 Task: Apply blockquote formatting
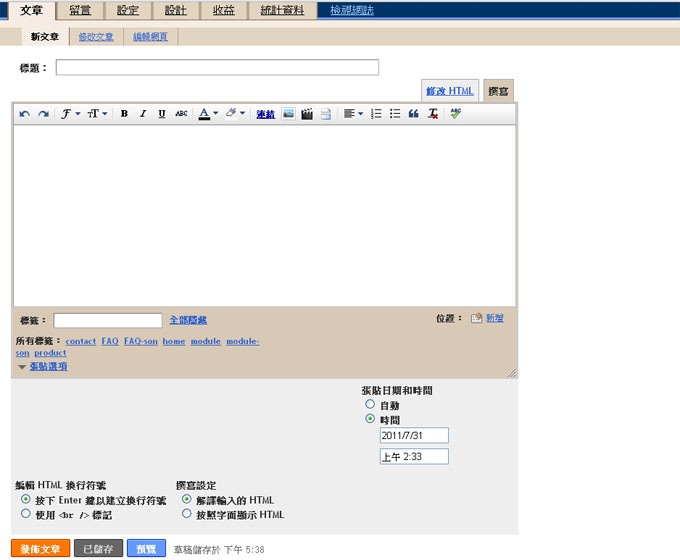(x=414, y=114)
